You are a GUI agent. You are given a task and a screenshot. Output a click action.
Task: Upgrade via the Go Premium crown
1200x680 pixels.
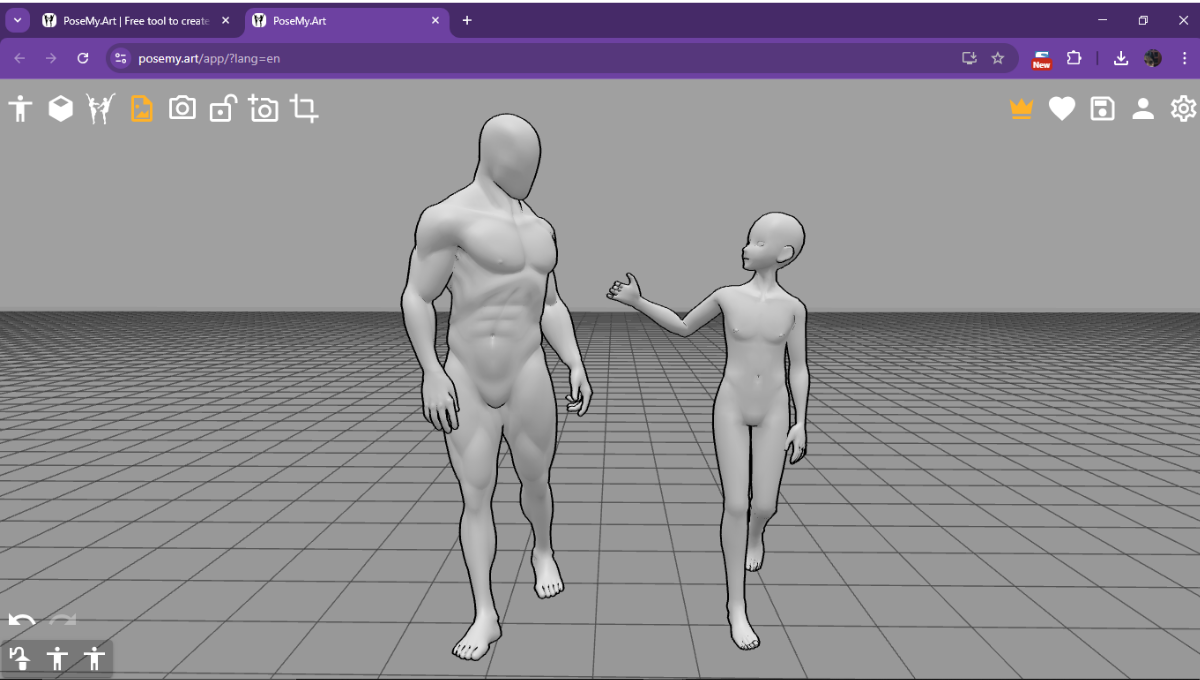point(1020,108)
